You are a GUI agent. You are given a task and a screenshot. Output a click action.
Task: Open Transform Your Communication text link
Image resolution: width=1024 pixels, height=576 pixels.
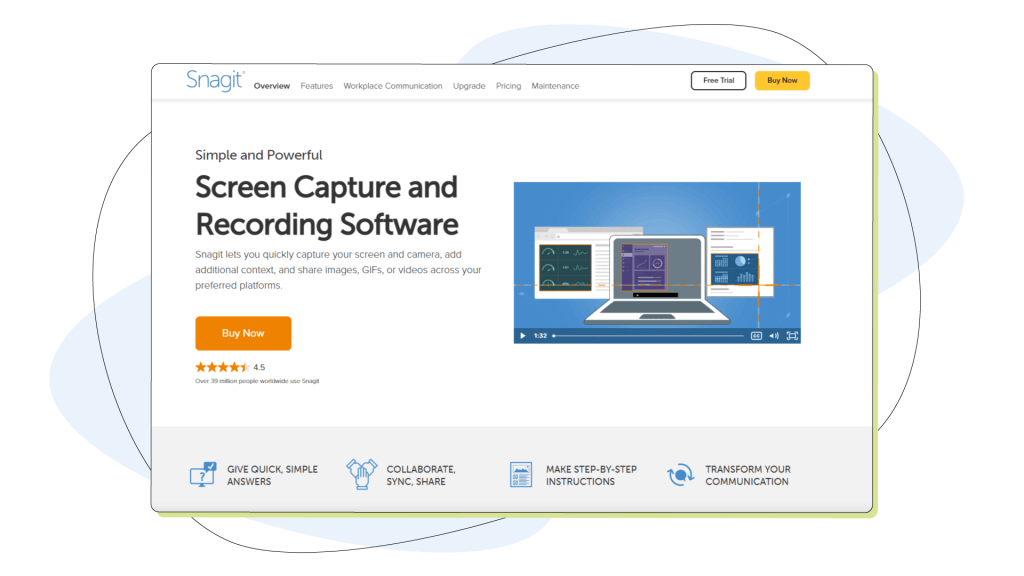click(x=748, y=475)
